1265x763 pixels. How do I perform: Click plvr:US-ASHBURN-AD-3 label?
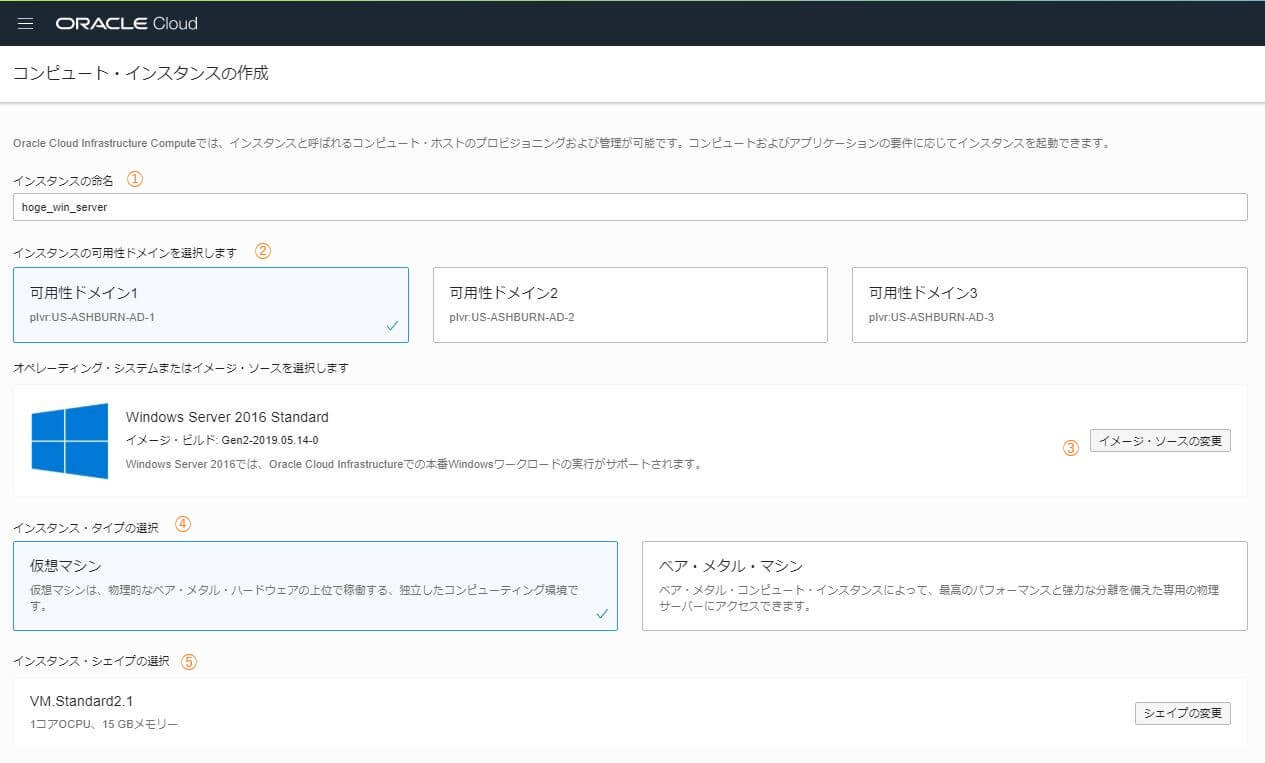click(931, 317)
